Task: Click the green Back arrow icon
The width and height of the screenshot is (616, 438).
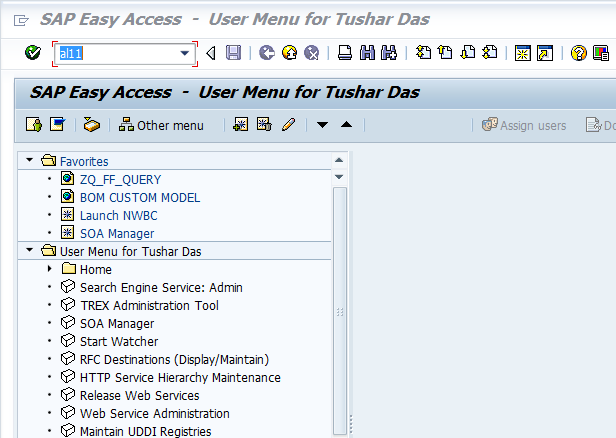Action: pyautogui.click(x=267, y=53)
